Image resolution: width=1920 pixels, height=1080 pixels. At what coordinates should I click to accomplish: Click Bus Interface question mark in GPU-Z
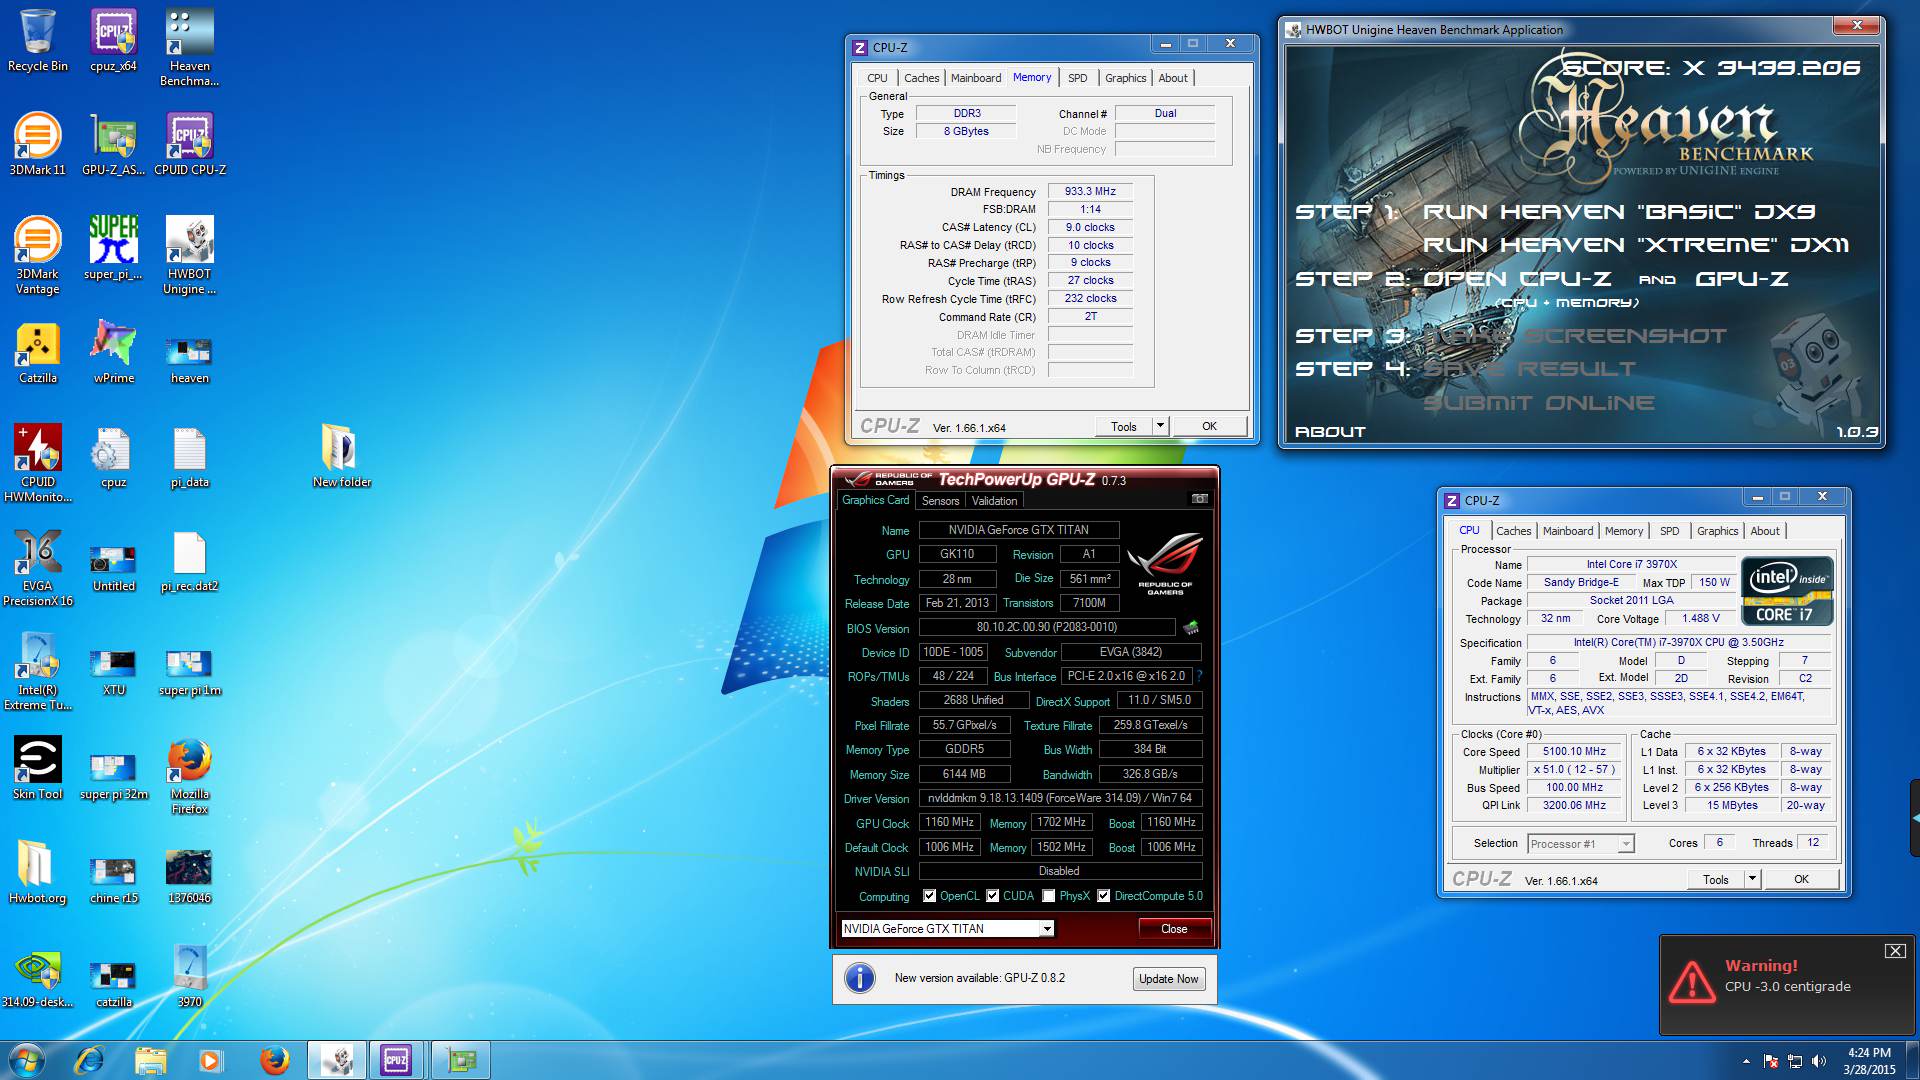click(x=1199, y=676)
